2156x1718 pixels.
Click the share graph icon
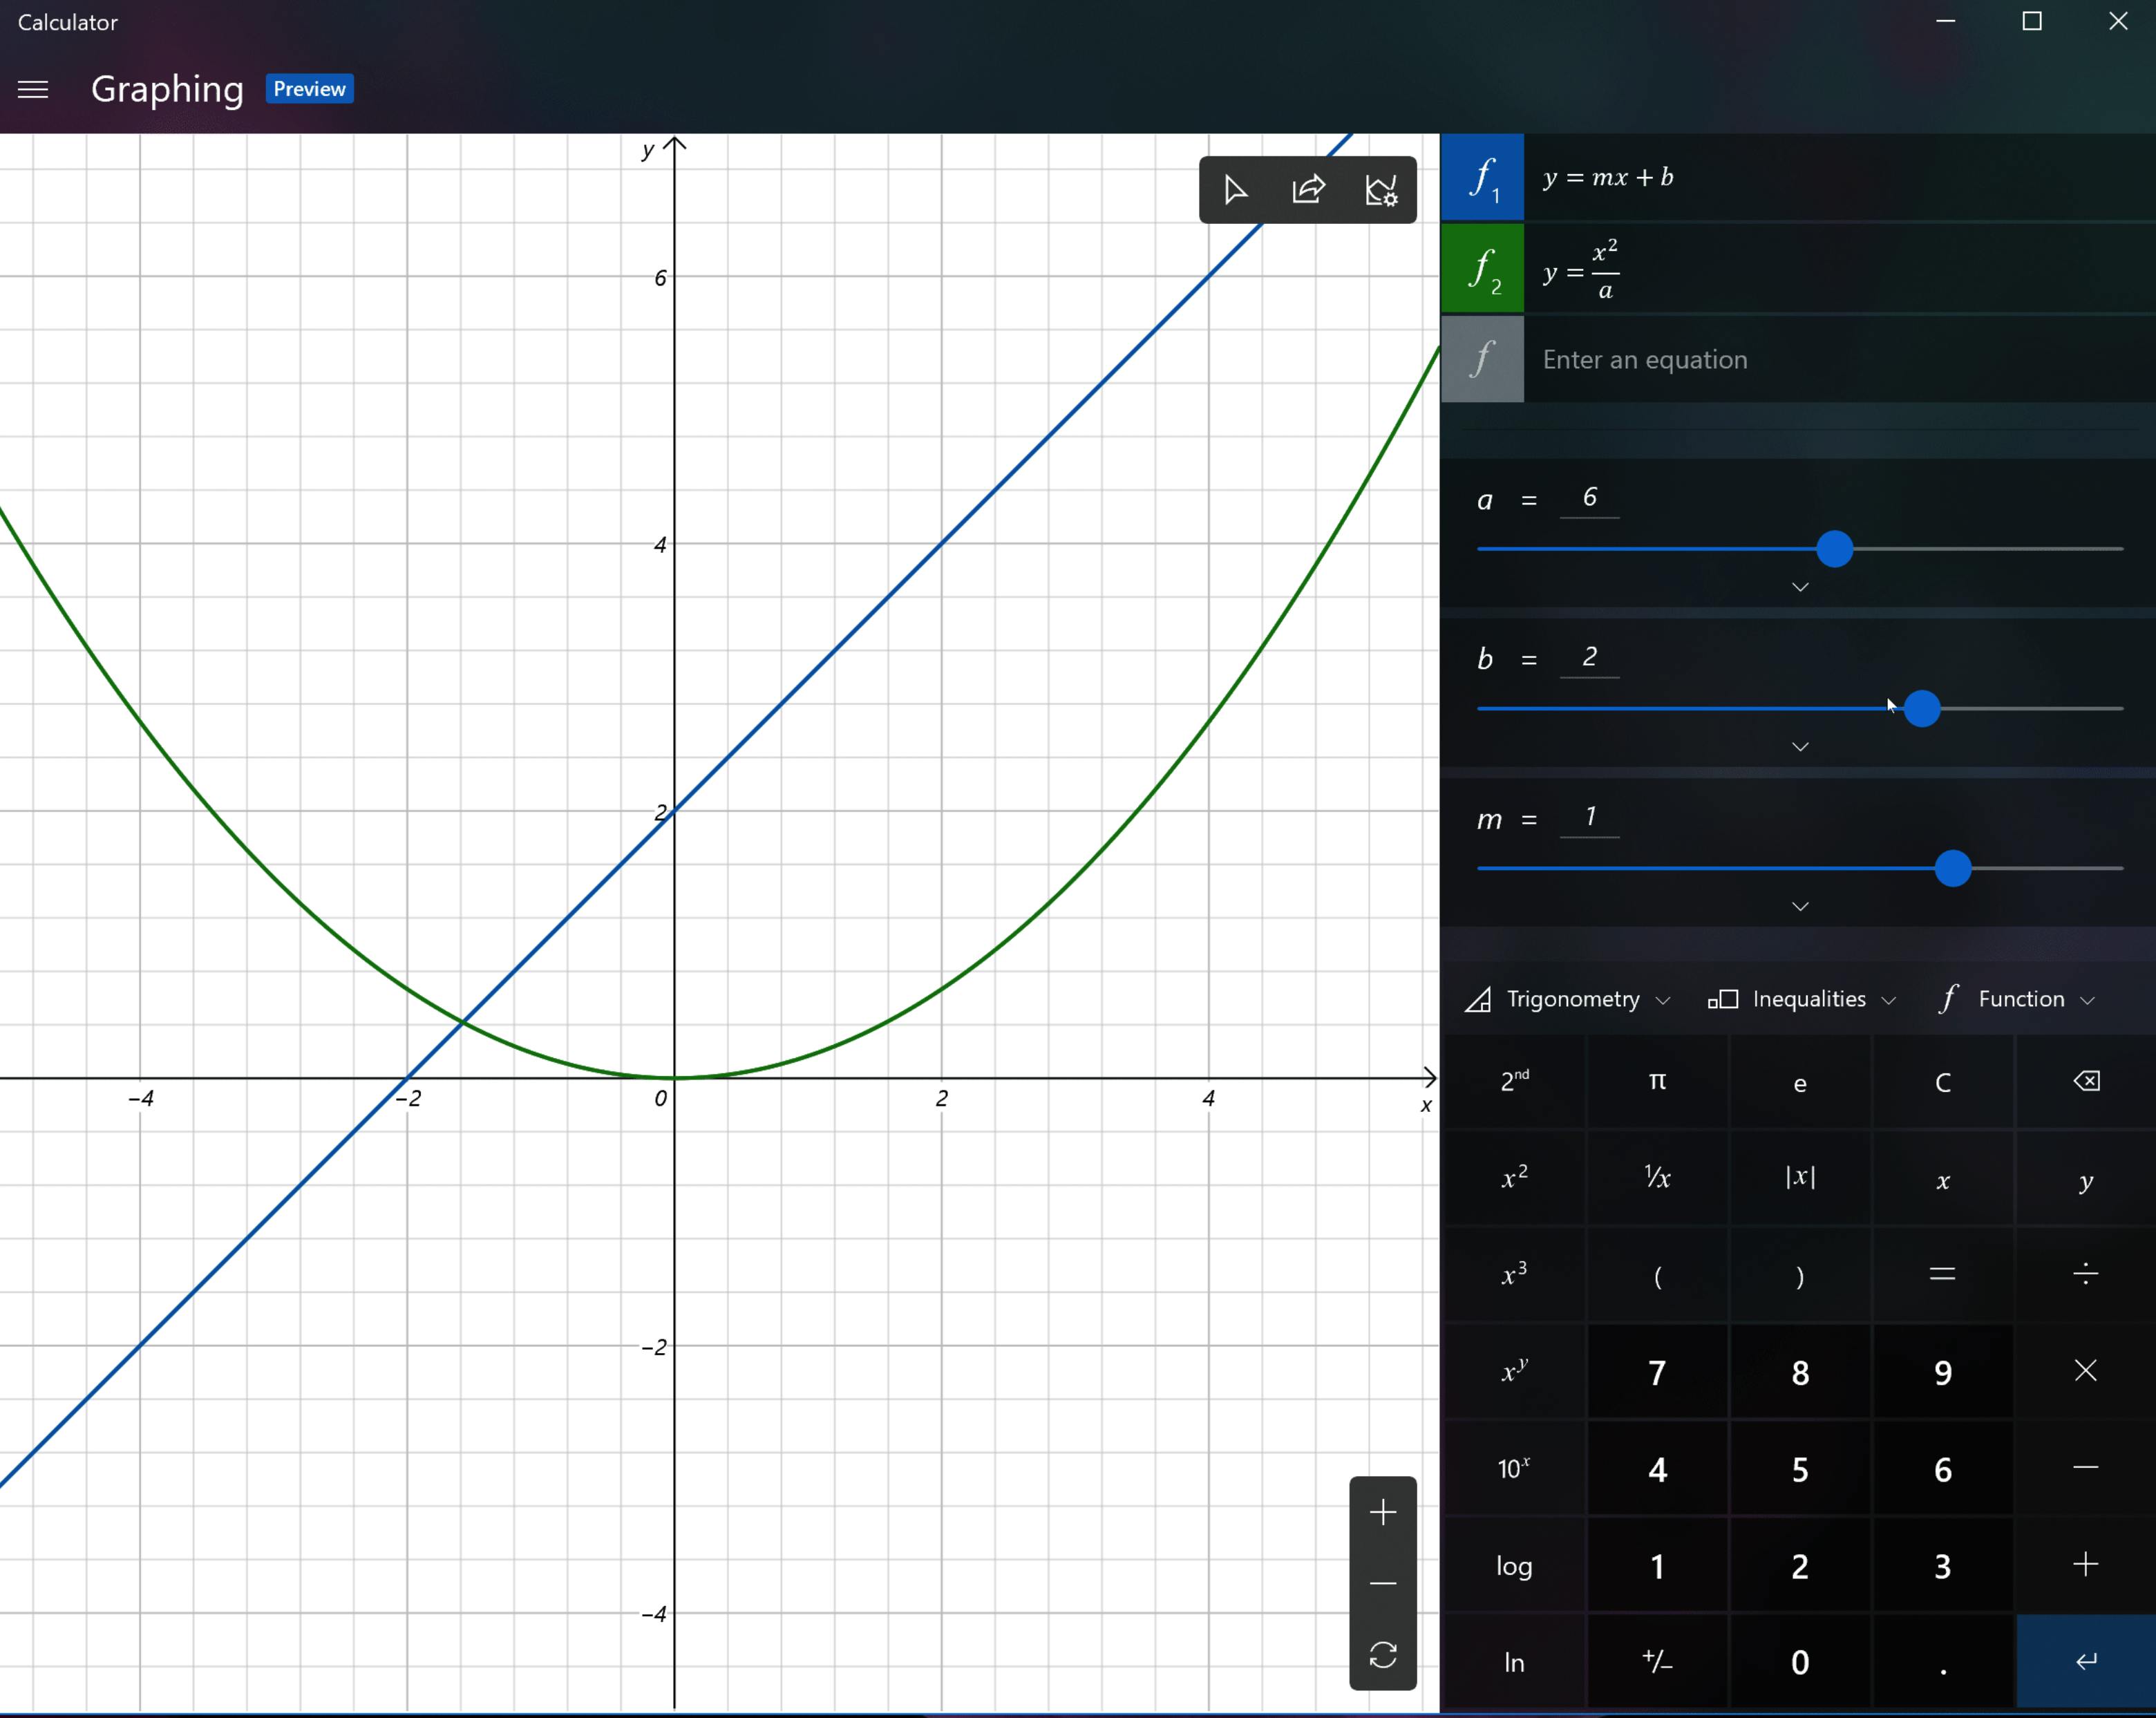click(1308, 190)
